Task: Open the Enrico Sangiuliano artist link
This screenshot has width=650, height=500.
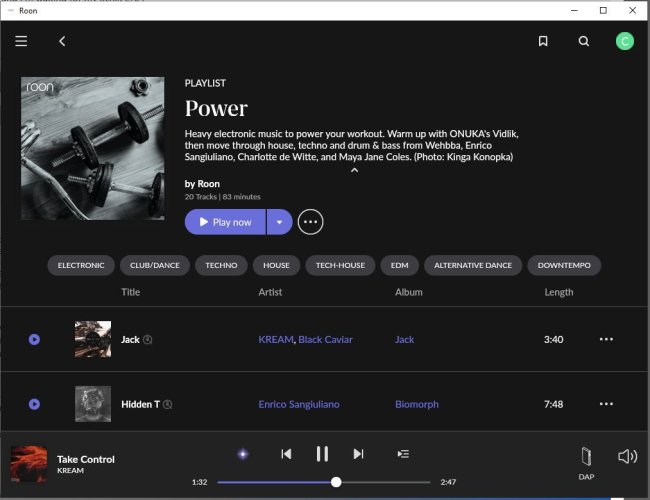Action: (x=299, y=404)
